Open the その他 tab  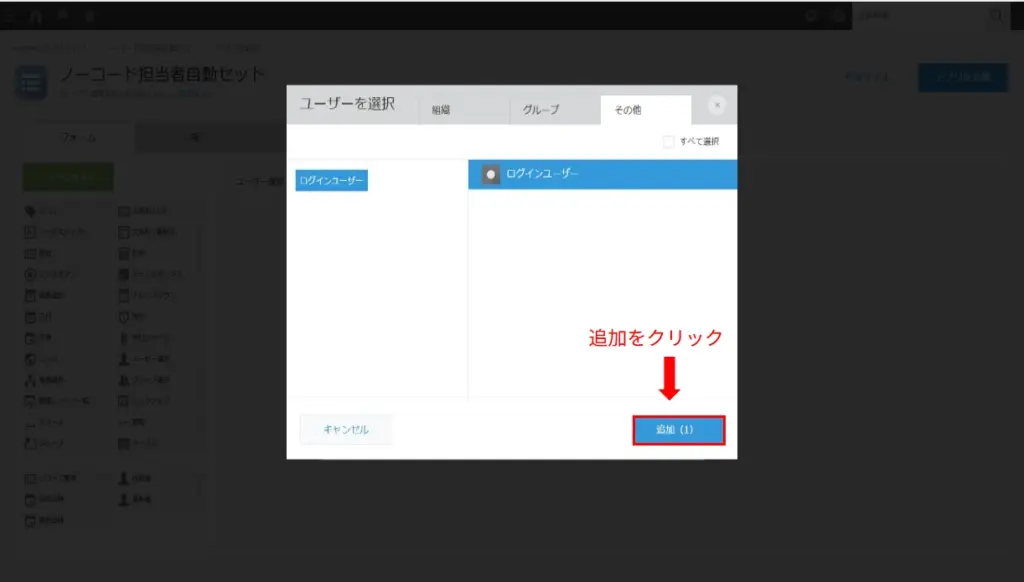pyautogui.click(x=644, y=110)
